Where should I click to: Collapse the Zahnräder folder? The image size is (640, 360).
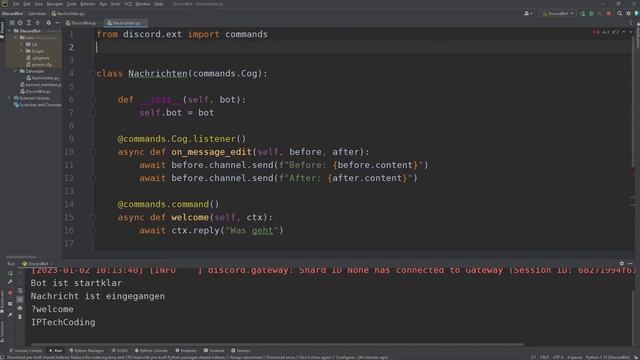point(16,71)
